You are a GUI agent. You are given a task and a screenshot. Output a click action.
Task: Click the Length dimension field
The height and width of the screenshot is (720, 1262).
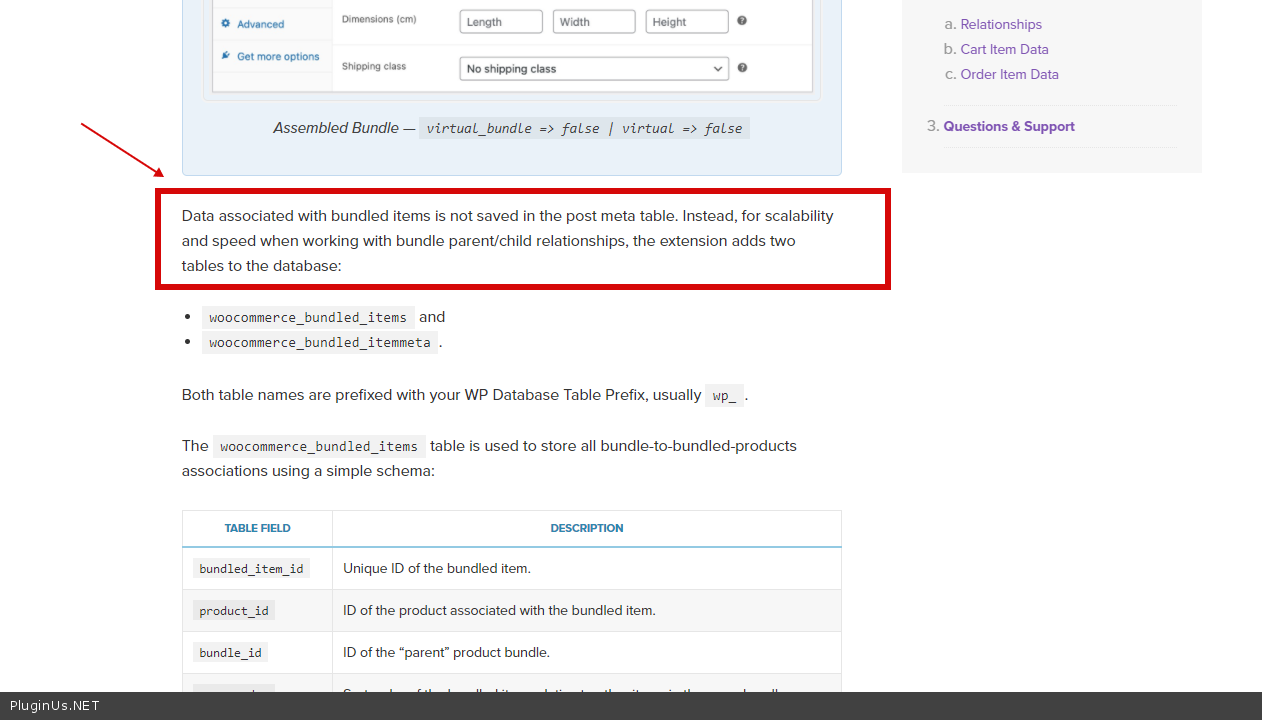click(501, 22)
